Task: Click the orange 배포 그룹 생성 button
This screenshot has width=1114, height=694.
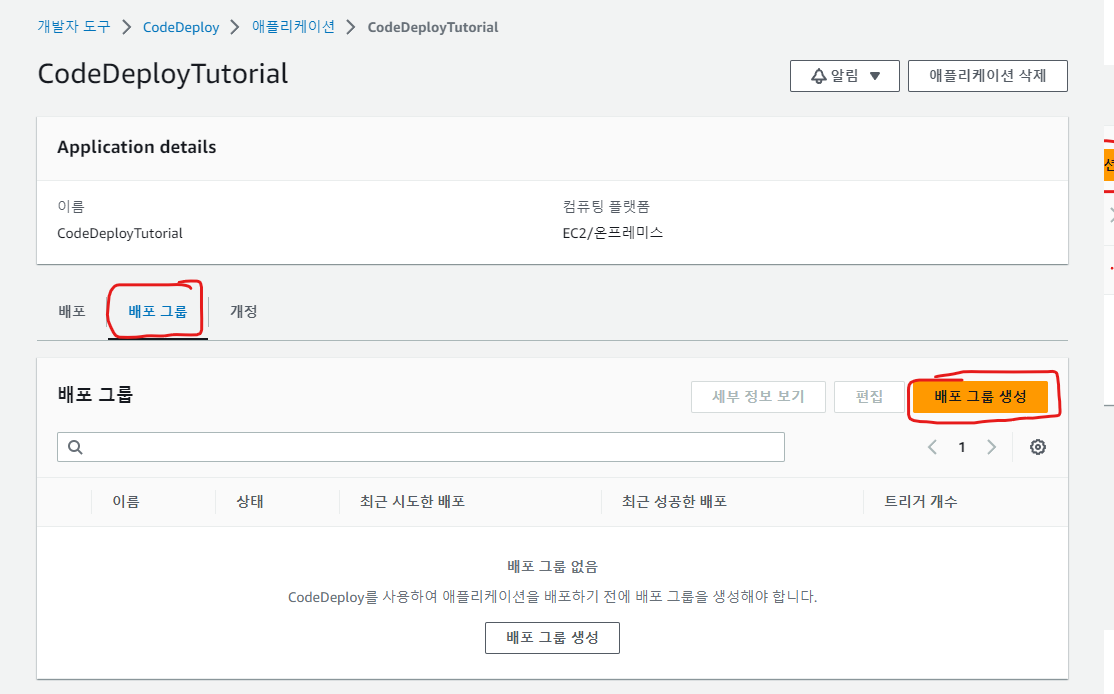Action: (980, 396)
